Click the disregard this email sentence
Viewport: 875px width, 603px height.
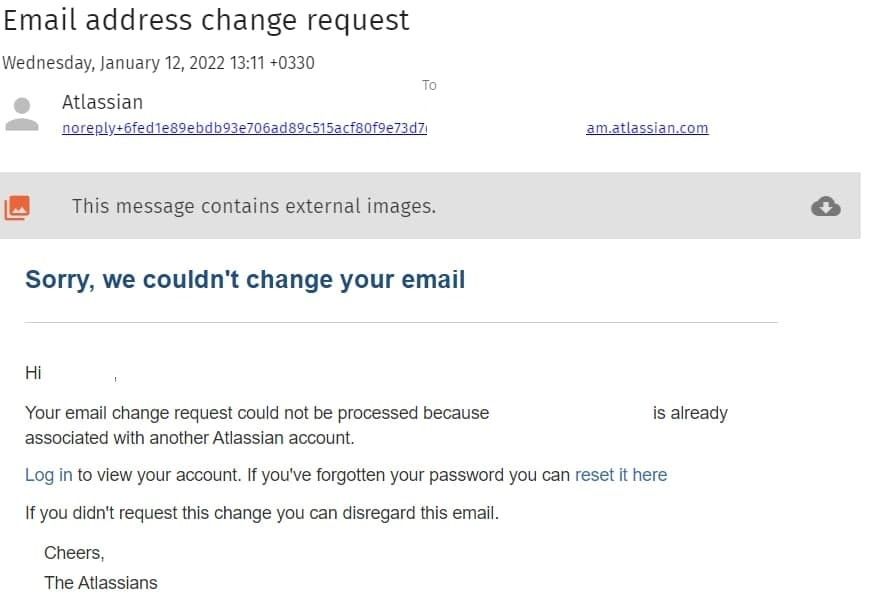point(262,513)
